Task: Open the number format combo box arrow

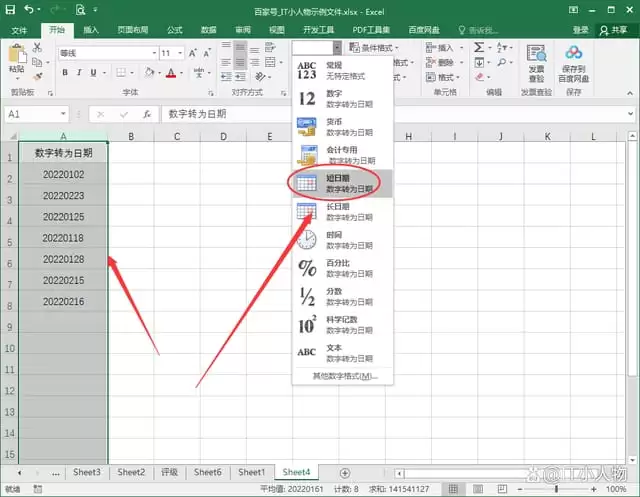Action: (x=337, y=48)
